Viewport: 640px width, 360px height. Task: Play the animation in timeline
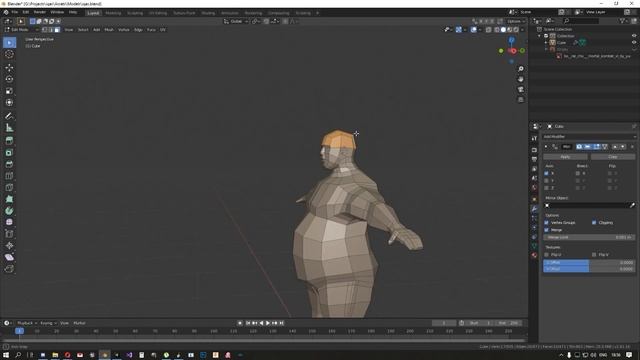[x=268, y=323]
